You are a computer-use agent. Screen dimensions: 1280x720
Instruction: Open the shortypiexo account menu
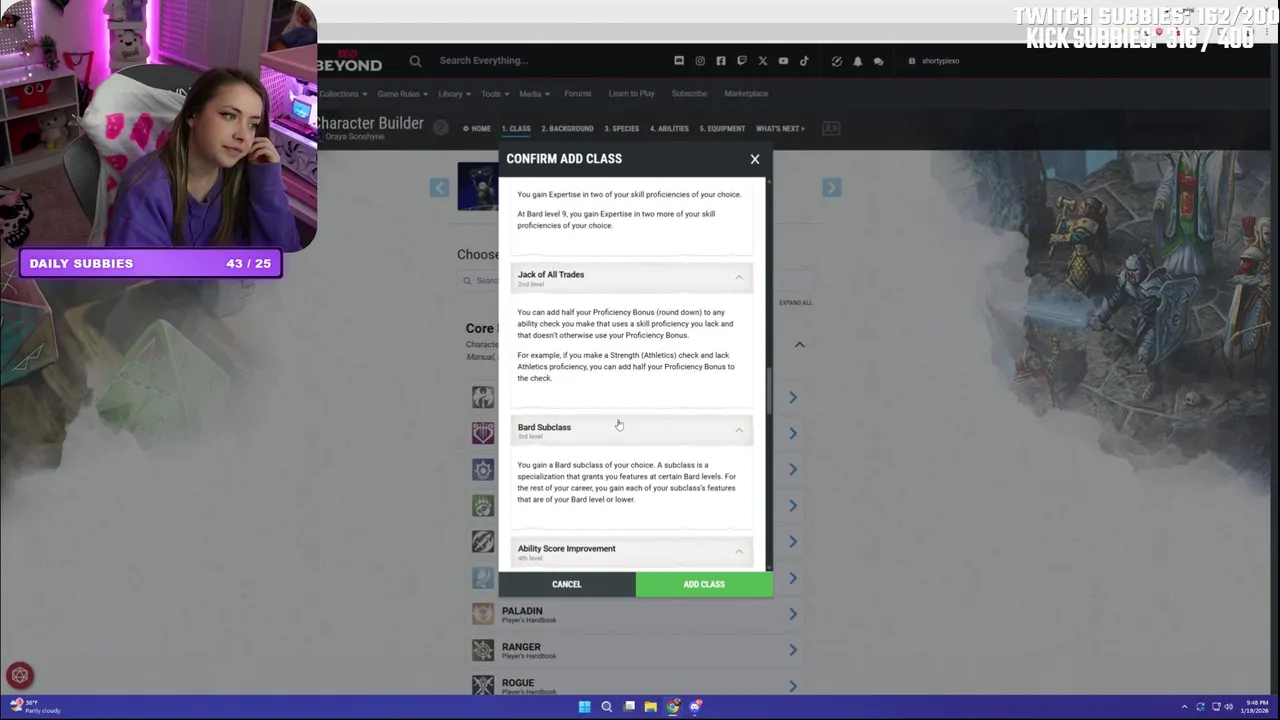(x=934, y=61)
